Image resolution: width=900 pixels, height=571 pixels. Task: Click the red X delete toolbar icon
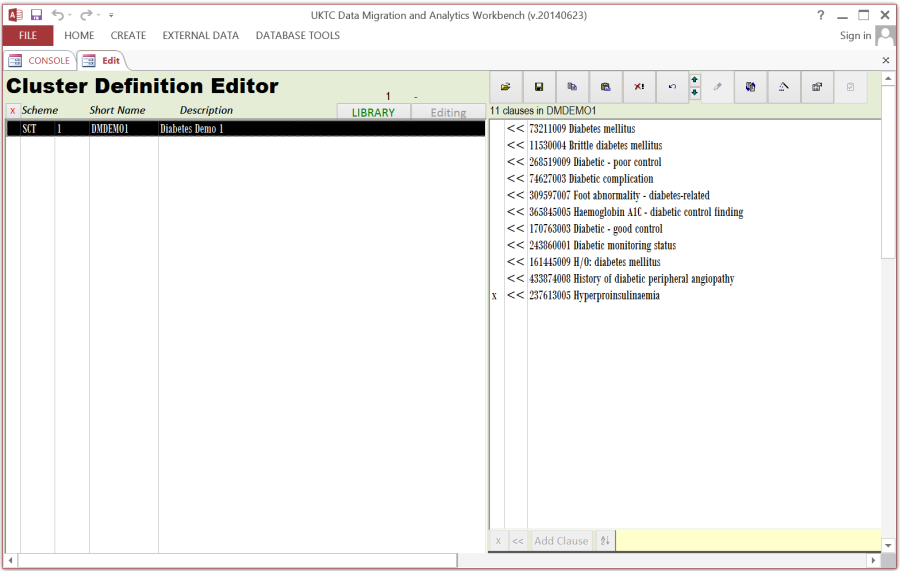(x=639, y=87)
